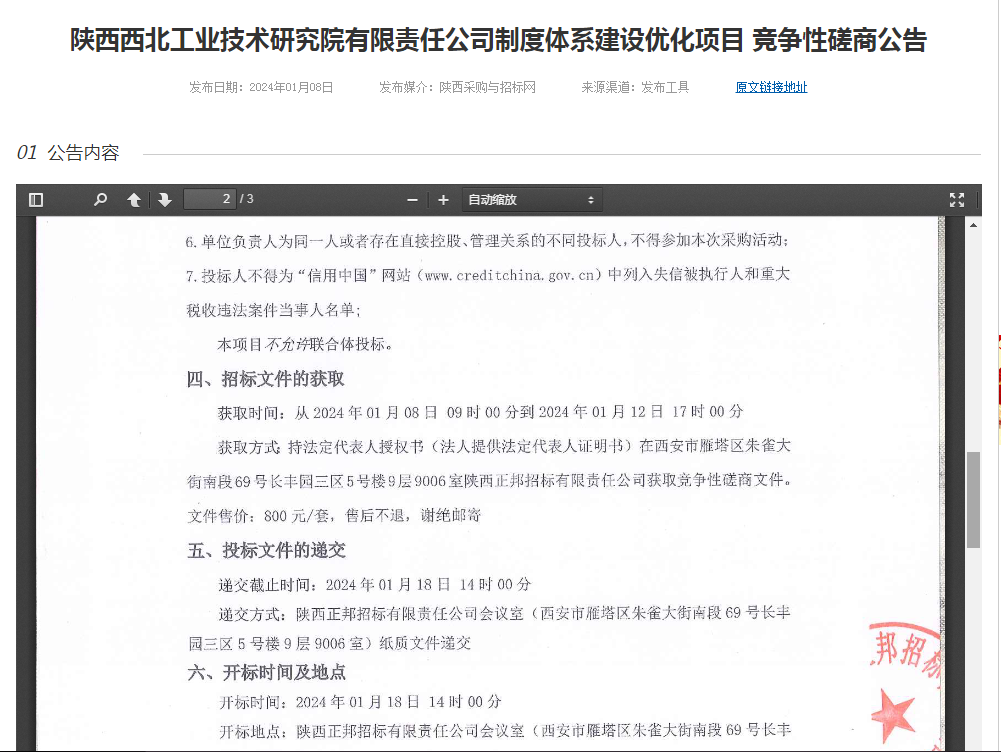Image resolution: width=1001 pixels, height=752 pixels.
Task: Click heading 五、投标文件的递交
Action: 266,550
